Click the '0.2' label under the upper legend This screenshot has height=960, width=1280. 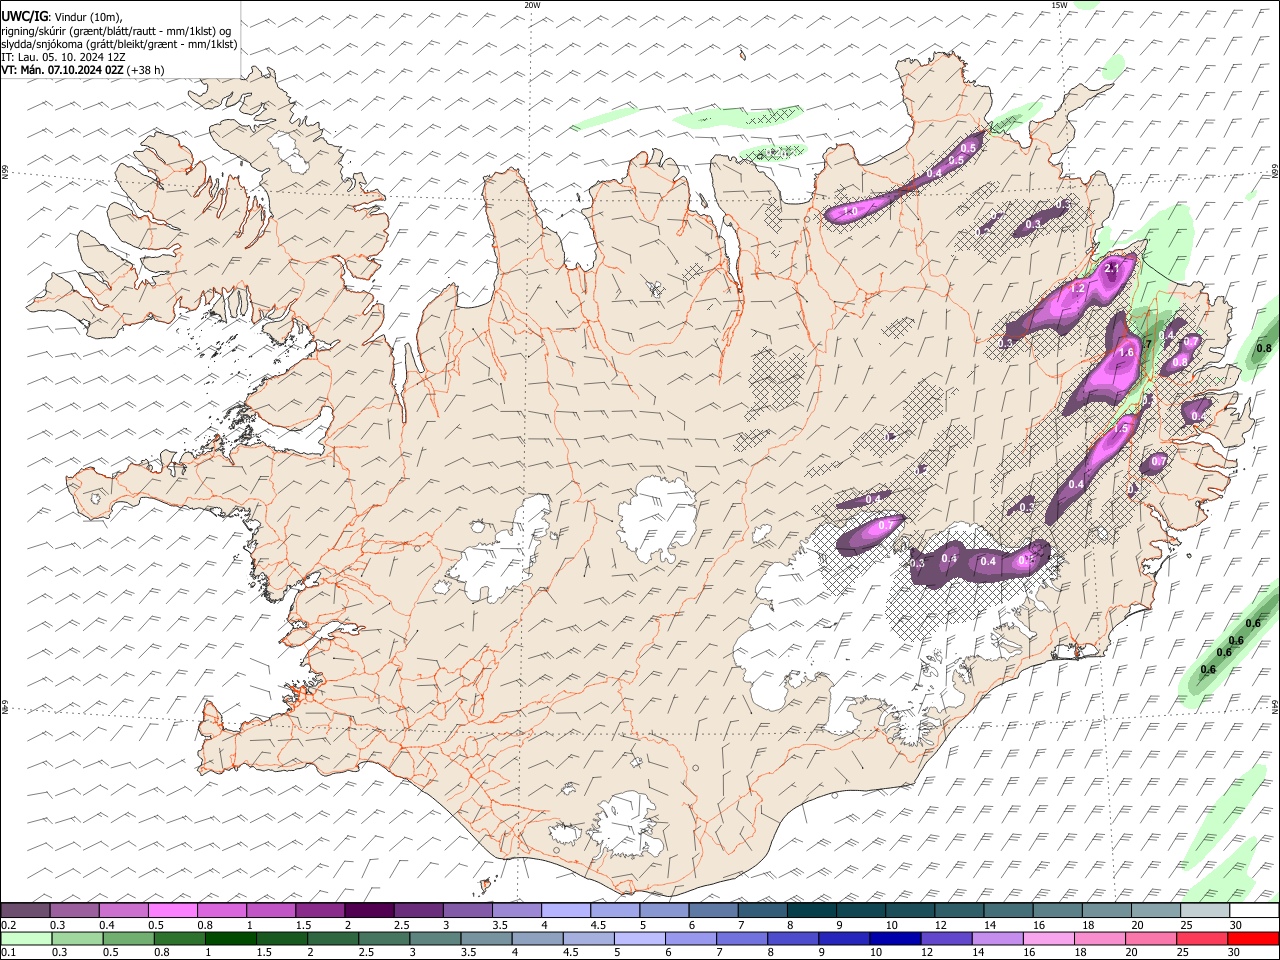9,925
